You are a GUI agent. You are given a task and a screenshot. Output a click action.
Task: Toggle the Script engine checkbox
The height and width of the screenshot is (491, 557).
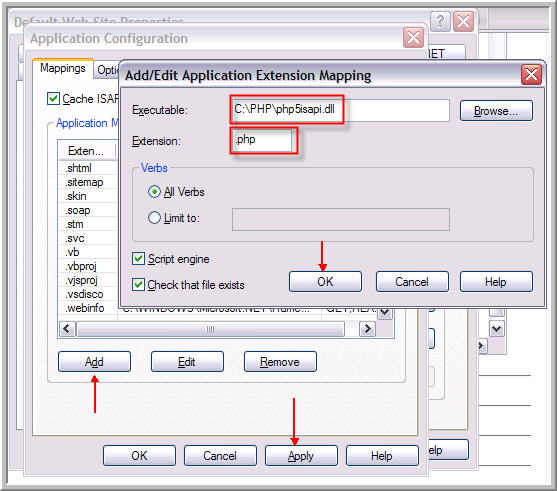[138, 259]
